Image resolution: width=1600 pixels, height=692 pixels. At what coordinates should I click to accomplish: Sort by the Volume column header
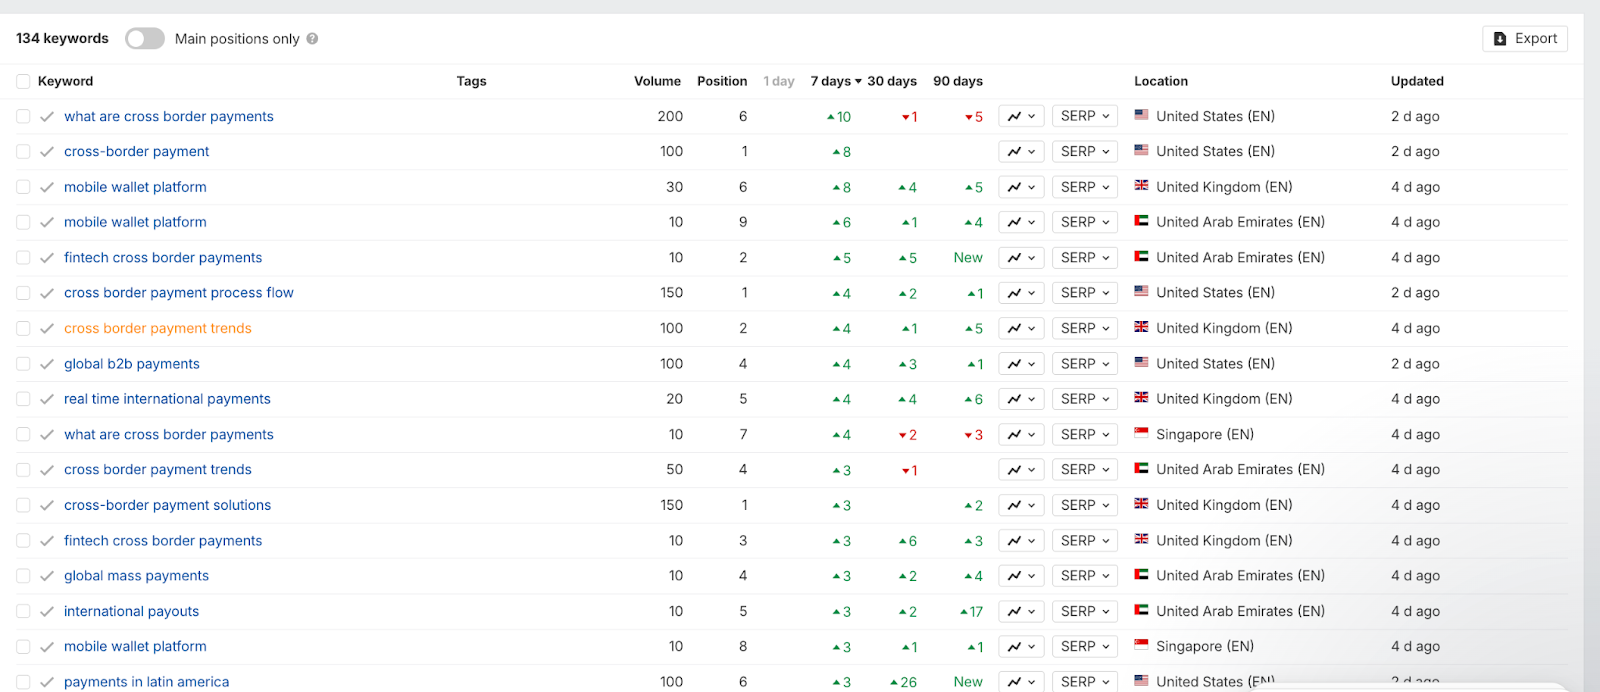pyautogui.click(x=657, y=81)
